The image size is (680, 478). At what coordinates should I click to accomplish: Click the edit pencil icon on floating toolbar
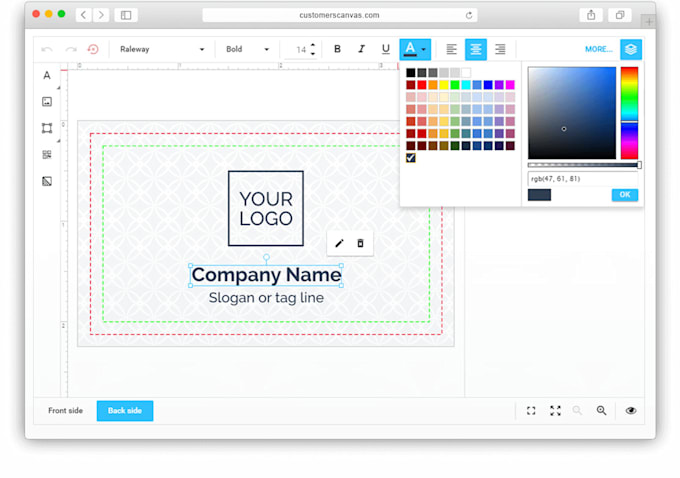339,243
